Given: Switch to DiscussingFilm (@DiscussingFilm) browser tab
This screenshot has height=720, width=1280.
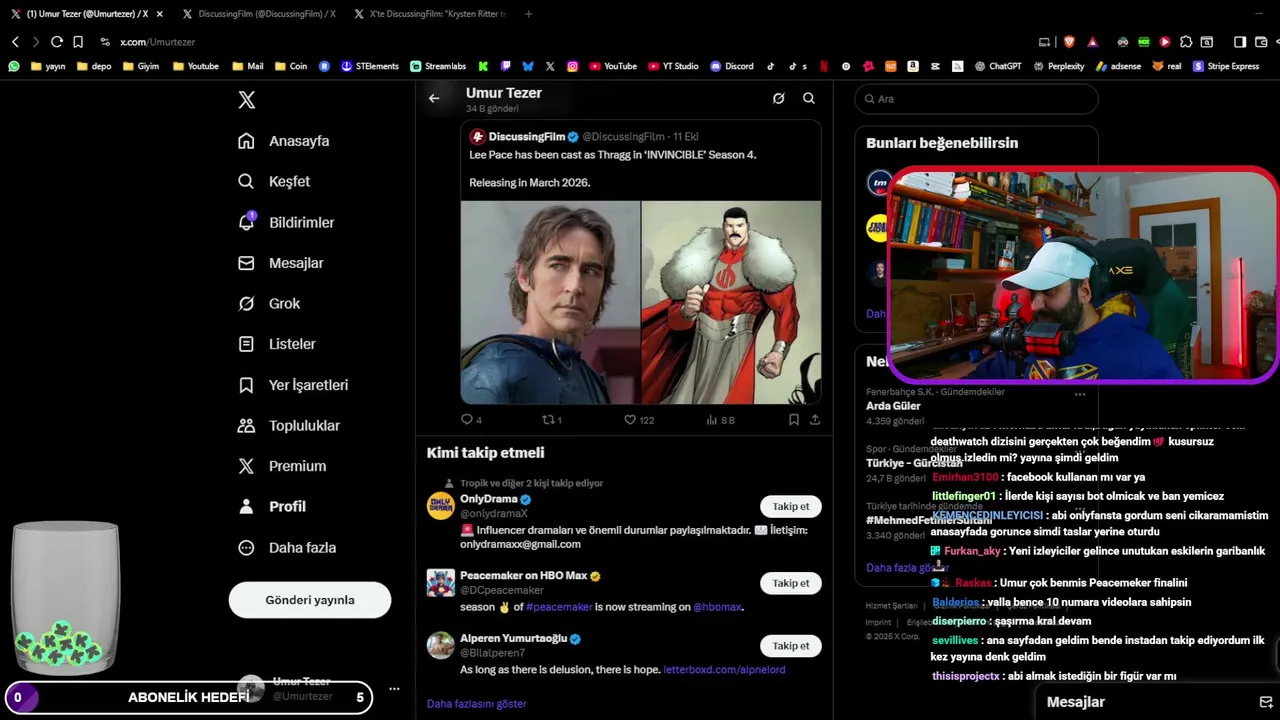Looking at the screenshot, I should point(258,14).
